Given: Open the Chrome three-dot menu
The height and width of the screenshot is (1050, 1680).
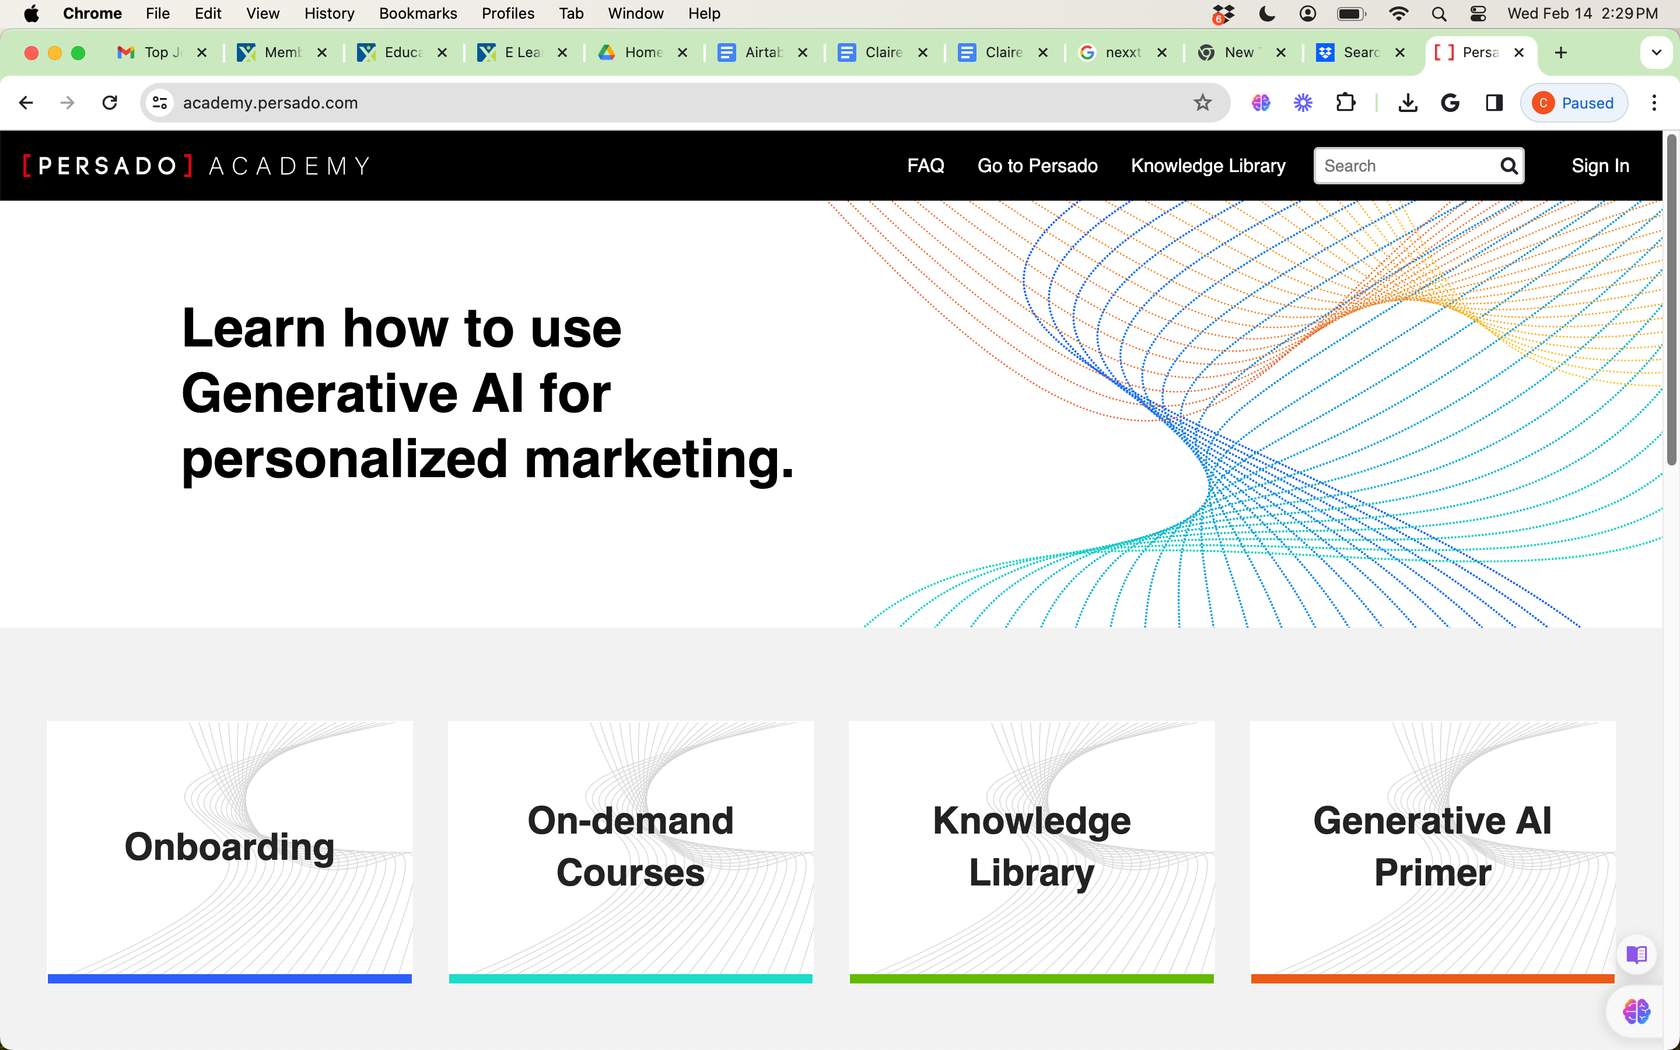Looking at the screenshot, I should (1654, 103).
